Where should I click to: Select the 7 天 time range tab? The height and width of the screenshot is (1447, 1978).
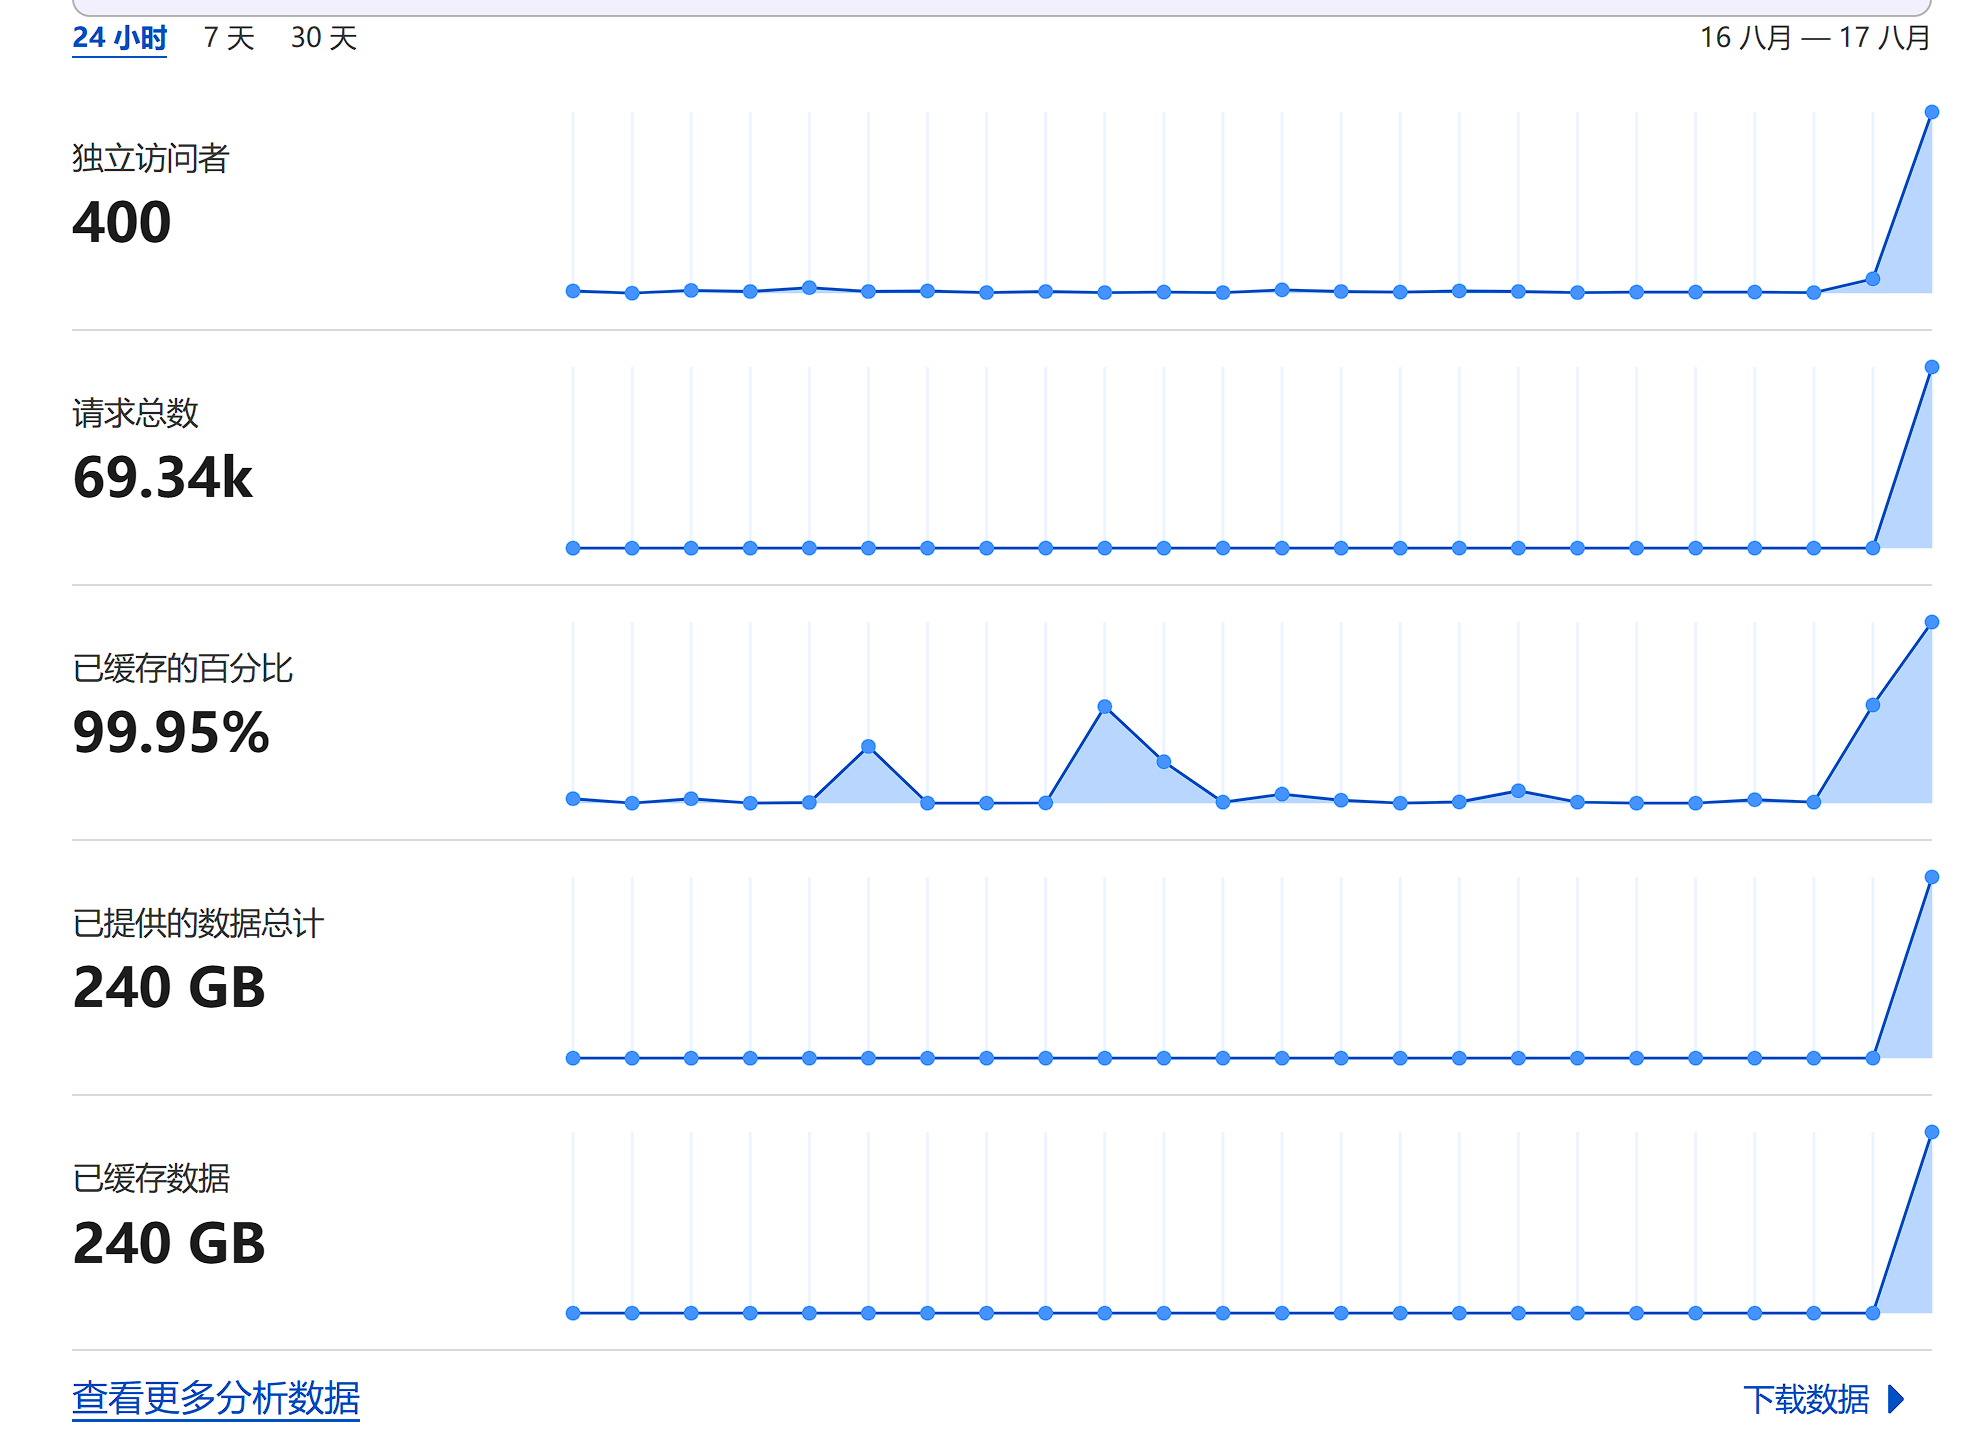[229, 38]
